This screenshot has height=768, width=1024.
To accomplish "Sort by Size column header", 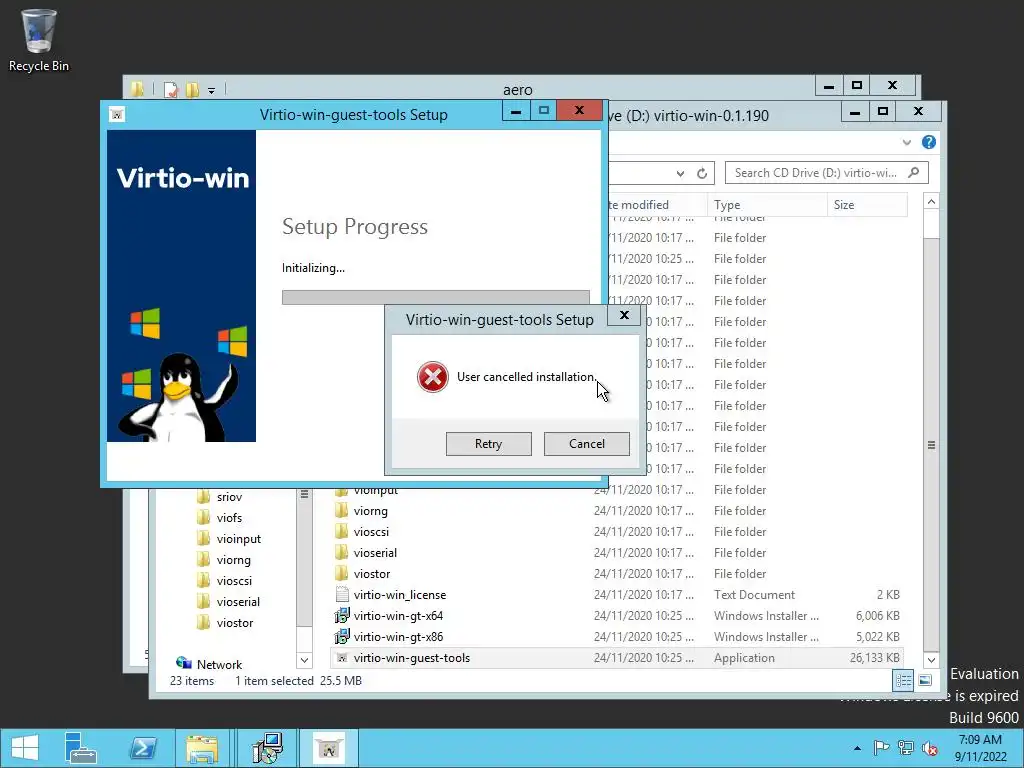I will 867,204.
